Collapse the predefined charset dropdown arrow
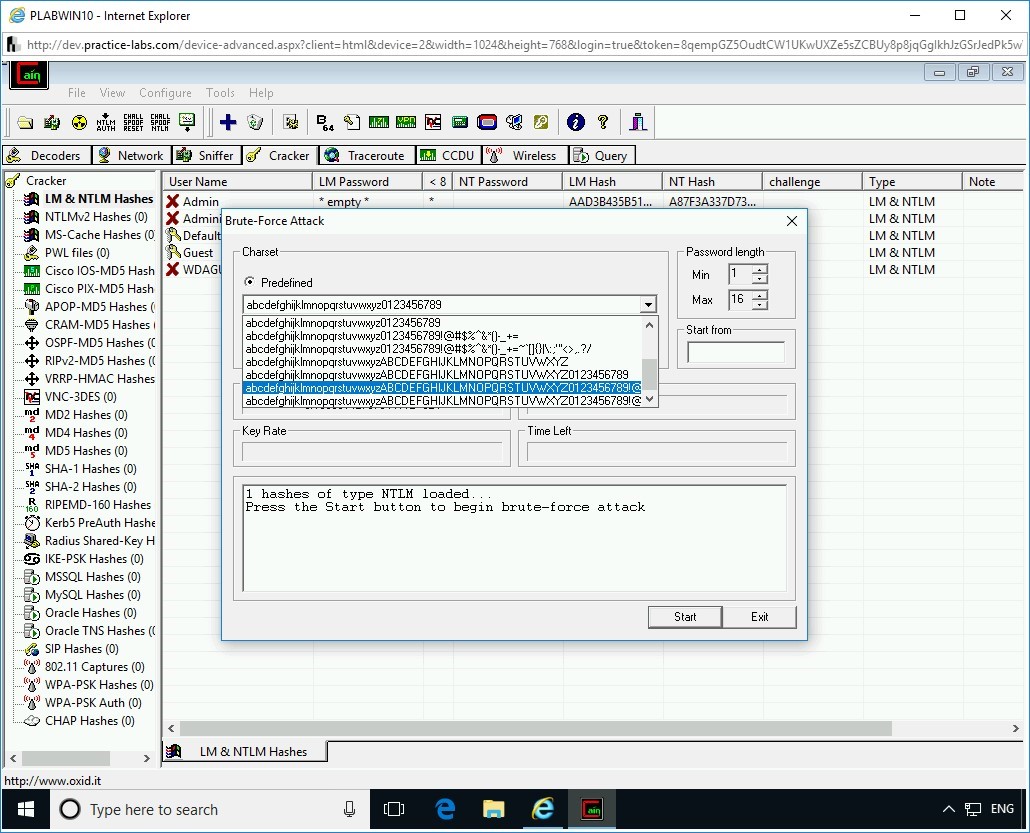Image resolution: width=1030 pixels, height=833 pixels. coord(648,305)
